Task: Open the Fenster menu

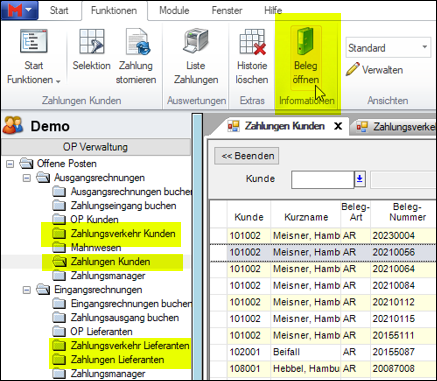Action: pos(227,10)
